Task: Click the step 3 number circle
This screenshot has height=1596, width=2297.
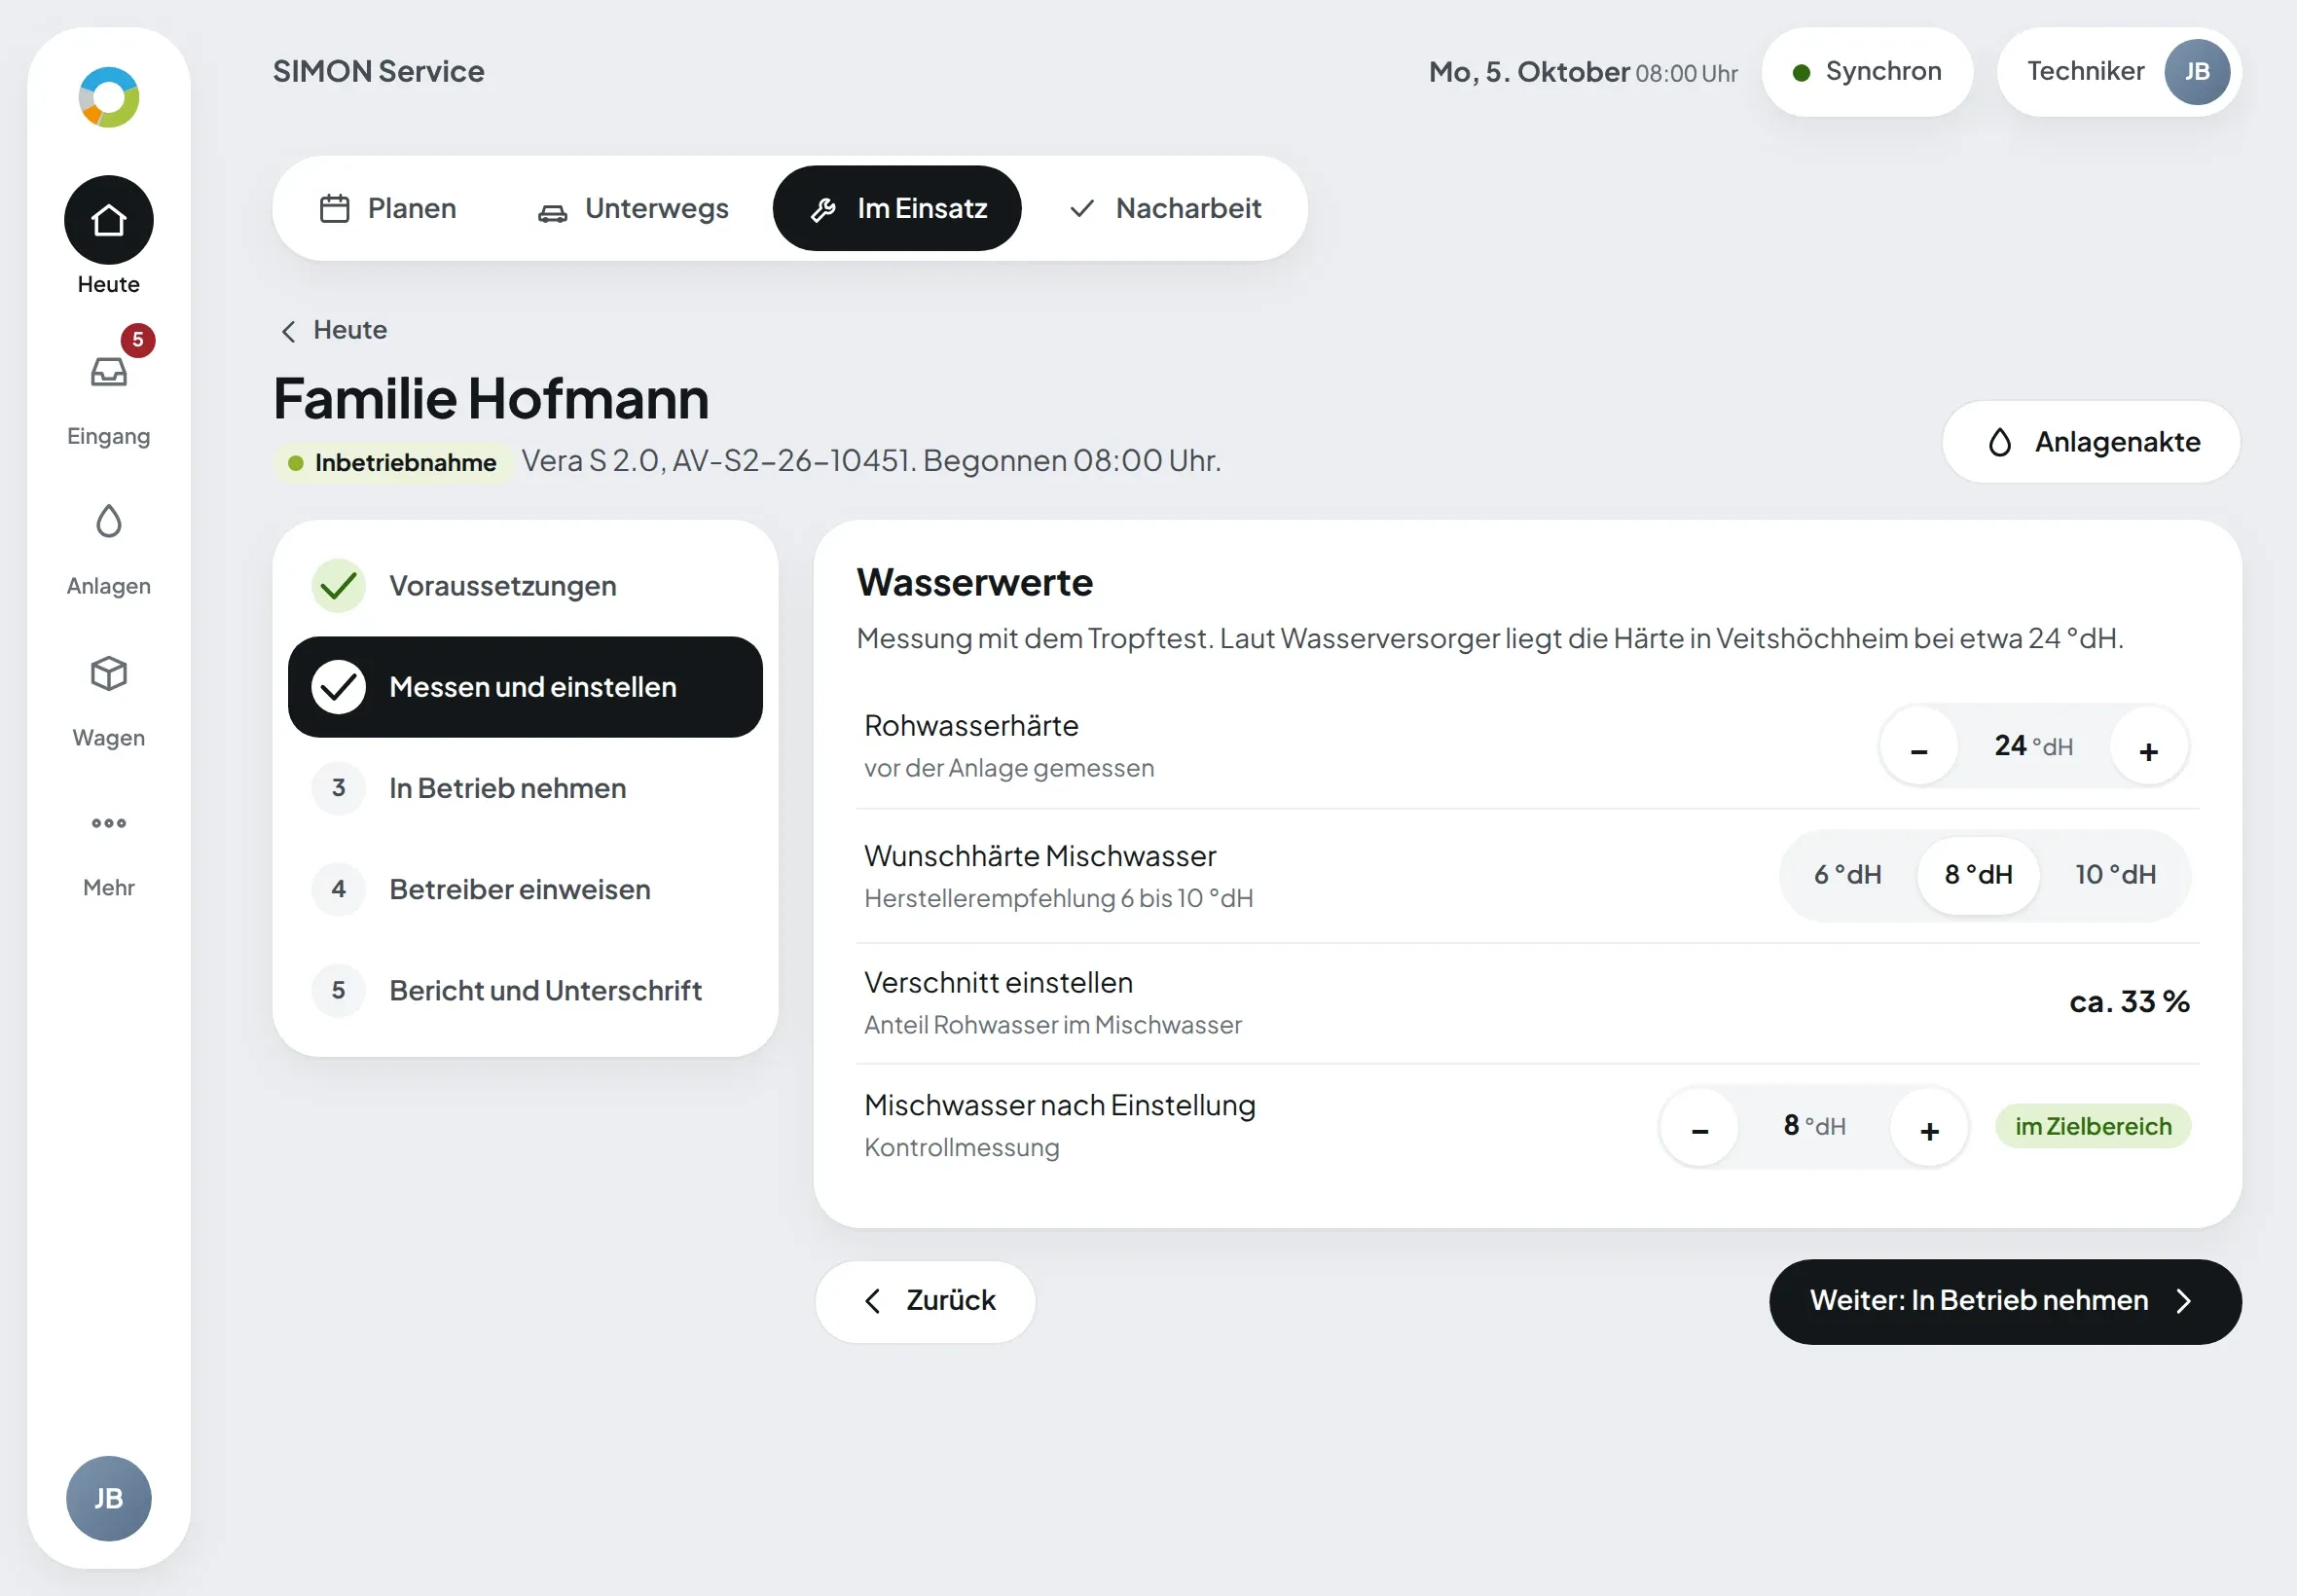Action: tap(339, 788)
